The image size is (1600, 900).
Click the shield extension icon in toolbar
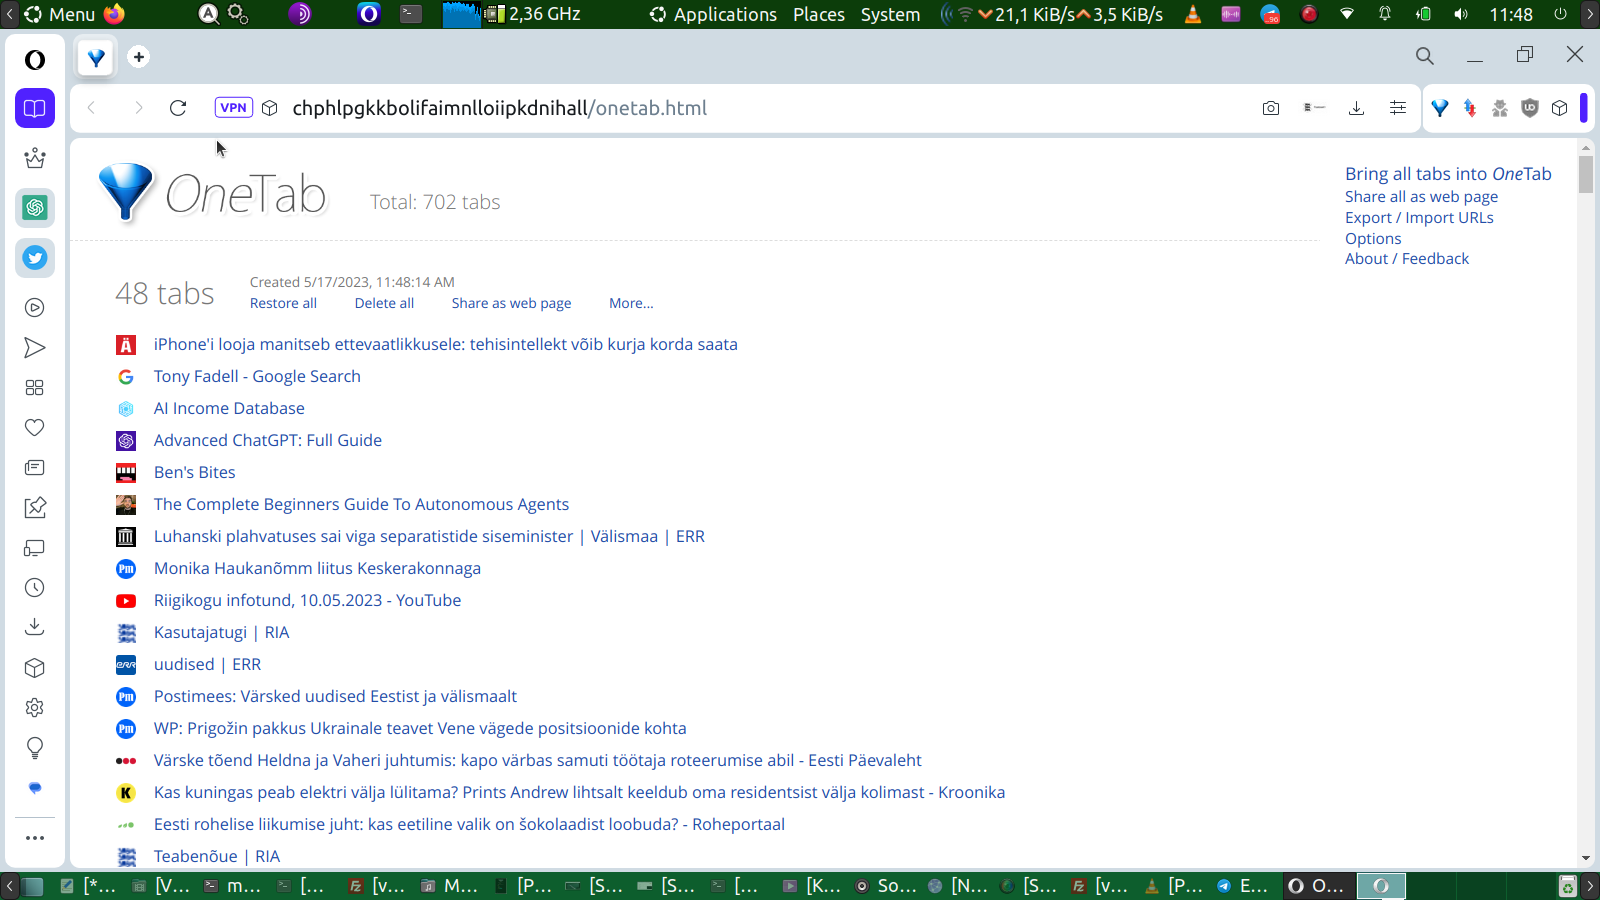point(1530,108)
